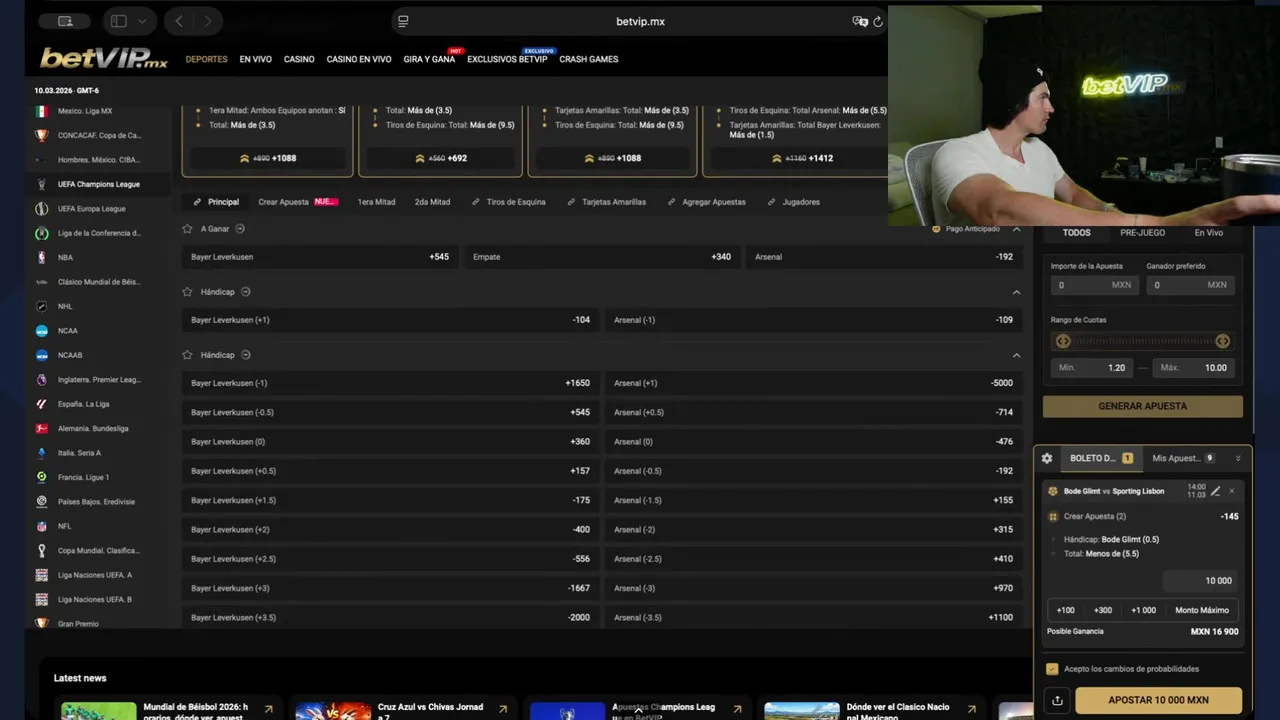This screenshot has height=720, width=1280.
Task: Favorite the first Hándicap market star
Action: tap(187, 292)
